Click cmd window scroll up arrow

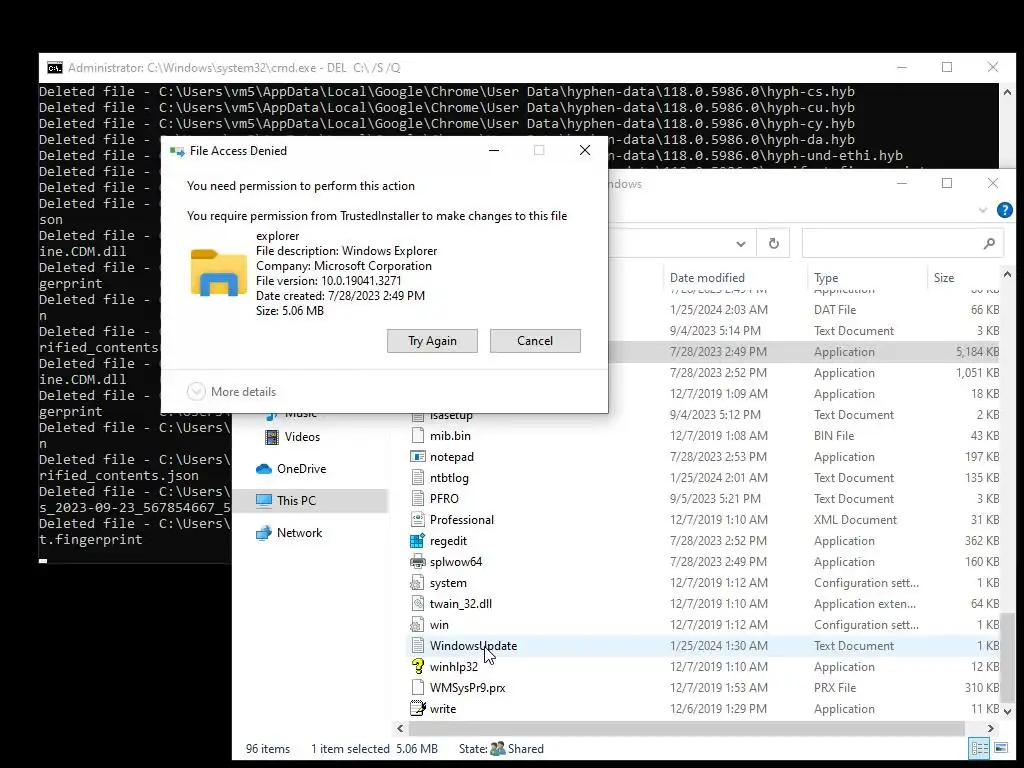(1007, 92)
